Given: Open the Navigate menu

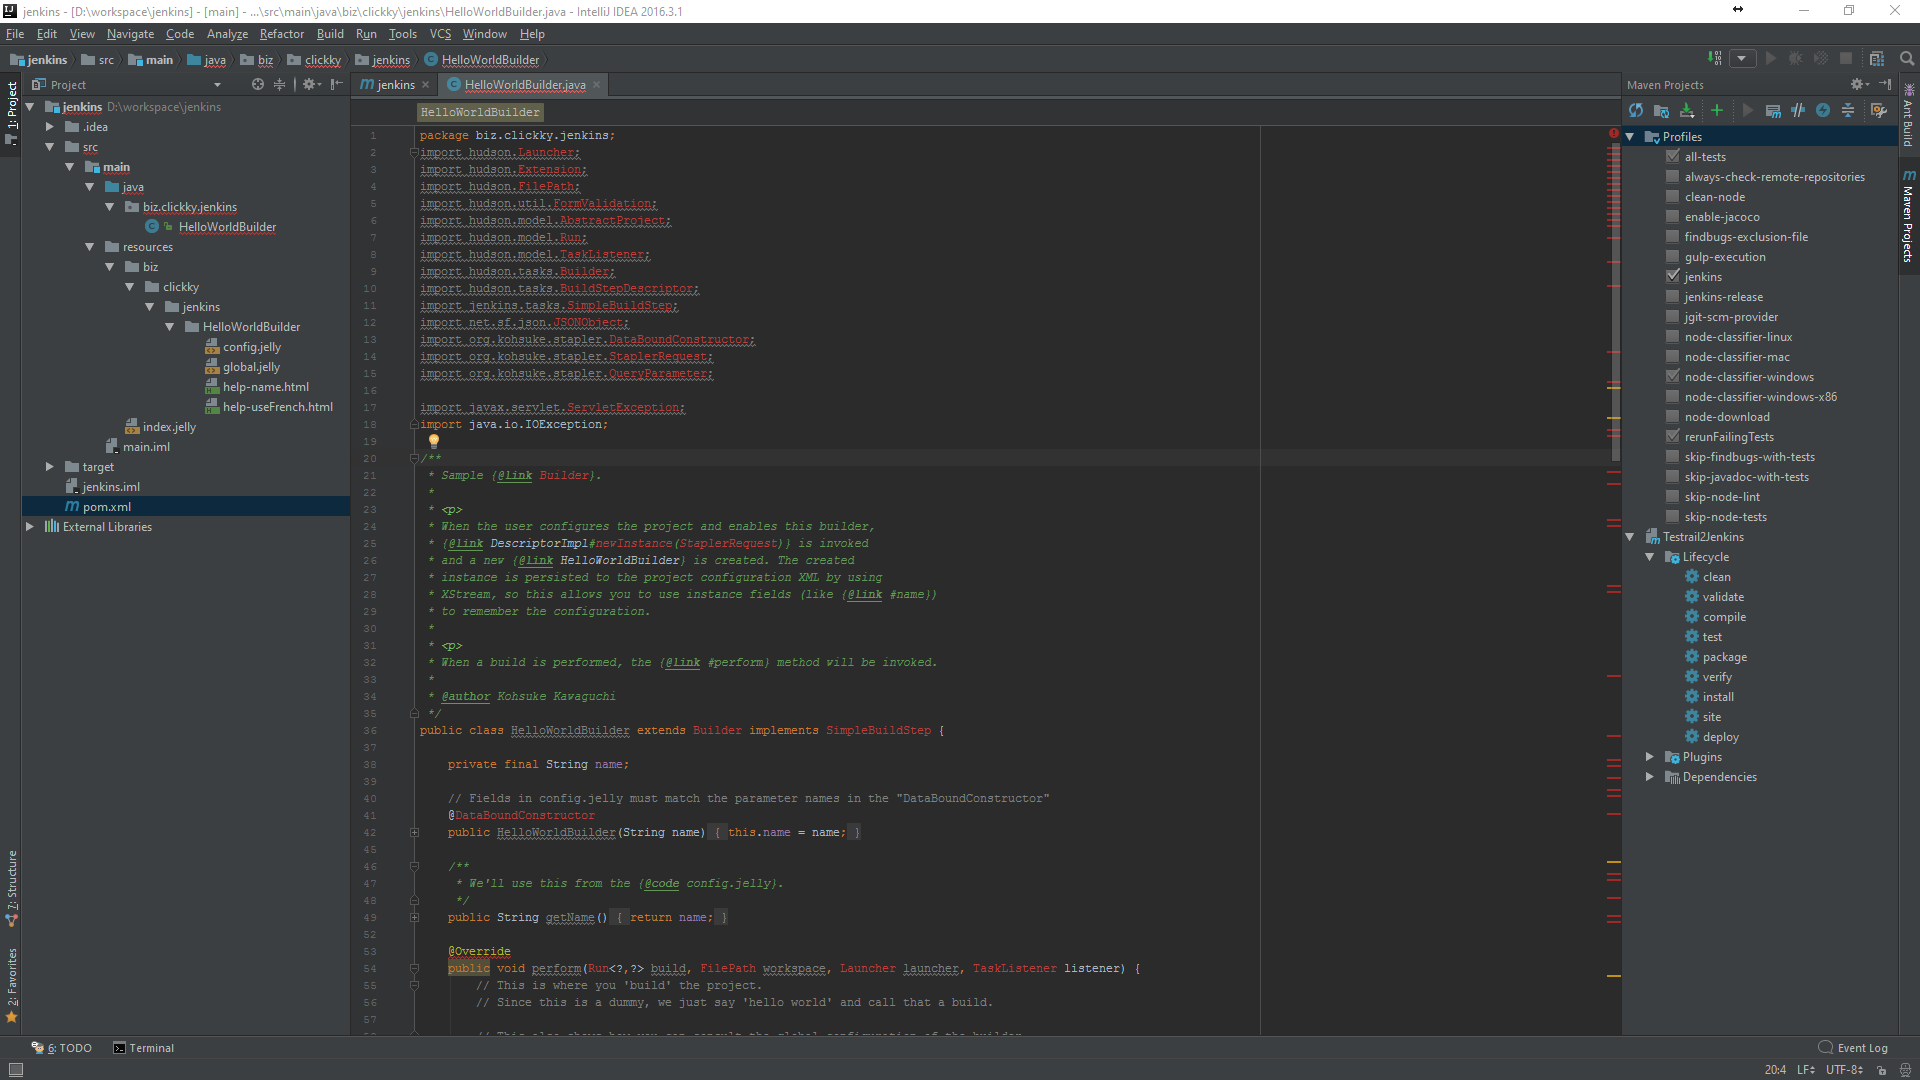Looking at the screenshot, I should (x=131, y=34).
